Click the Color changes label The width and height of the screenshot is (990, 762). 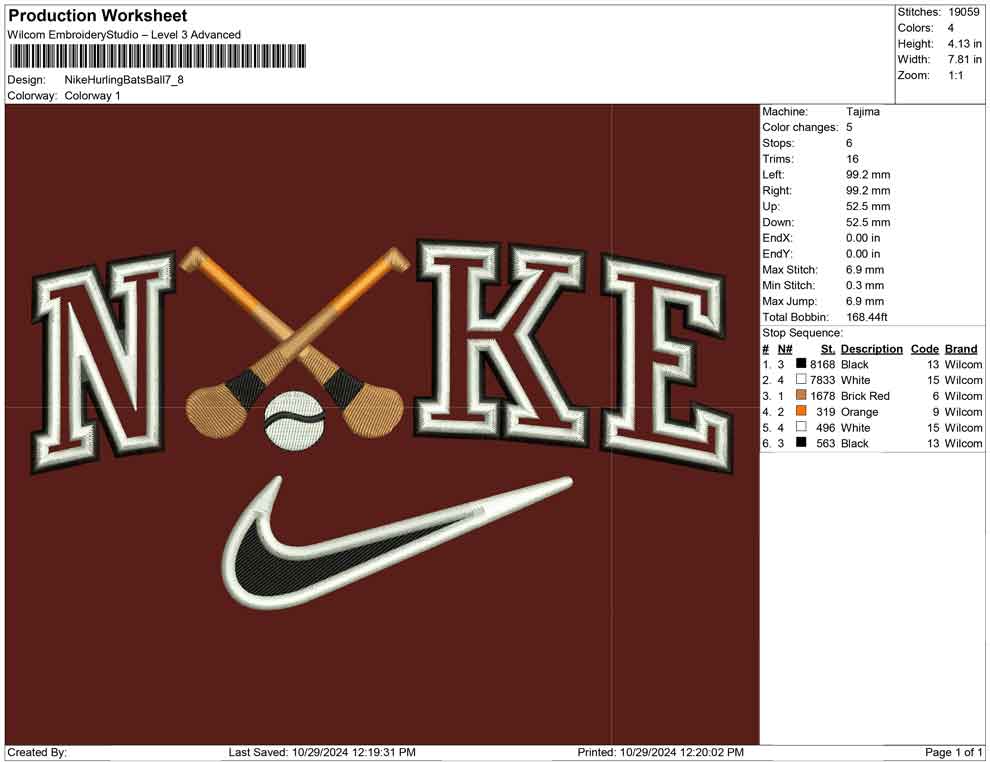800,128
